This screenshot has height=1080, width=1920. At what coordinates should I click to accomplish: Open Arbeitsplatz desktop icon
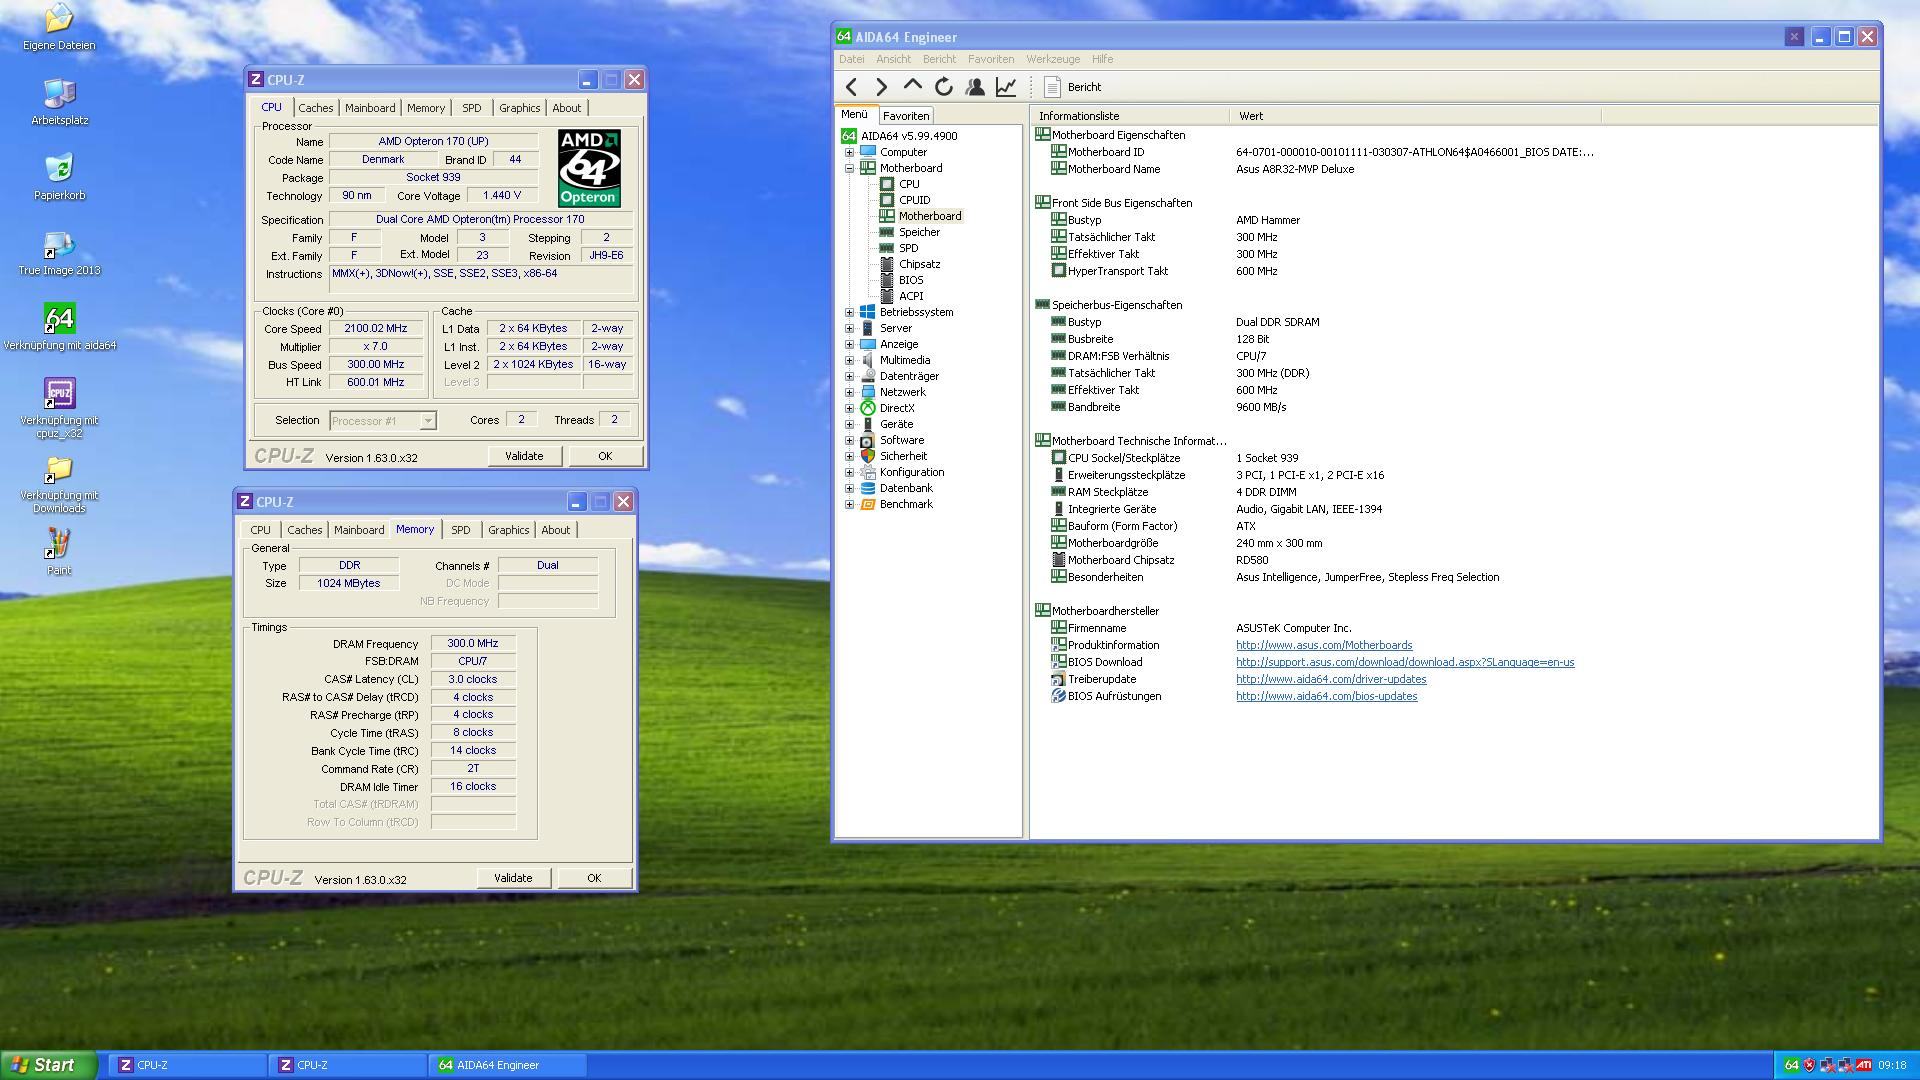[x=59, y=101]
